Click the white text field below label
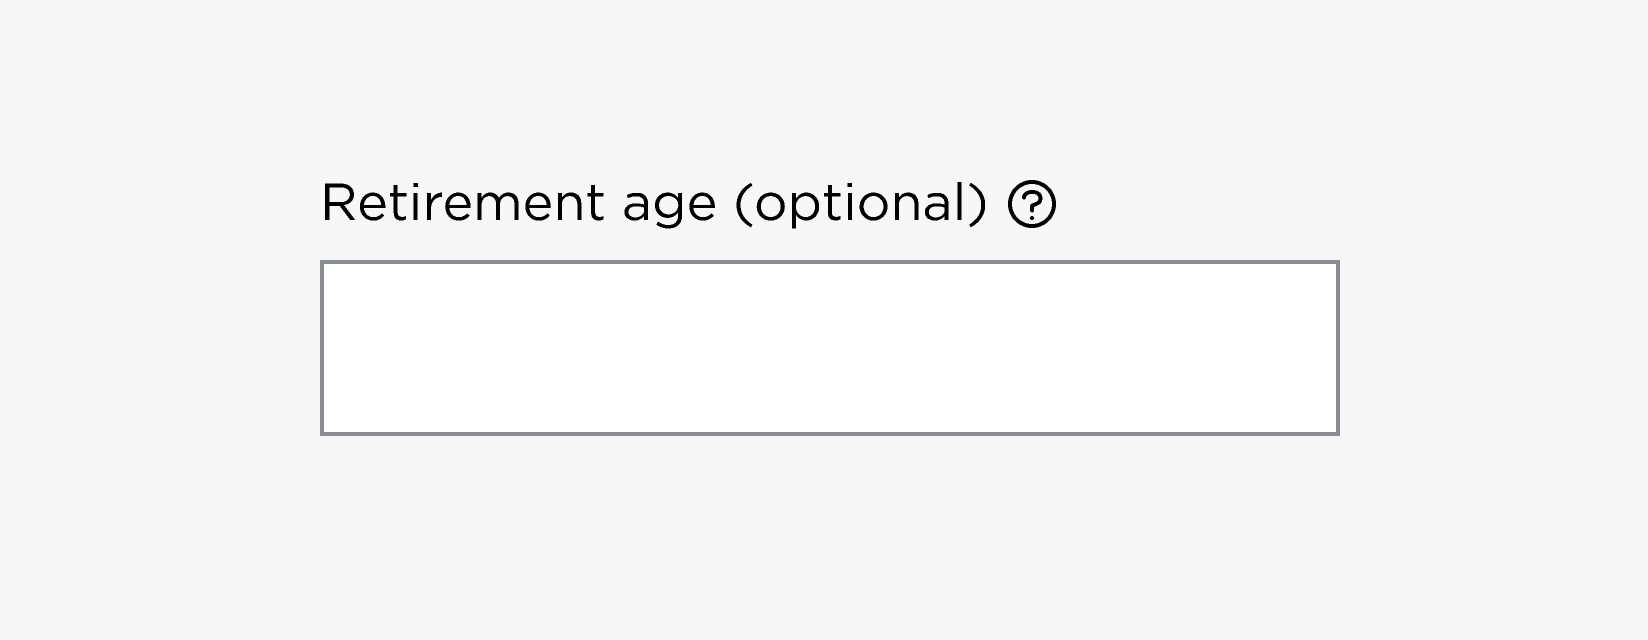Viewport: 1648px width, 640px height. point(829,348)
